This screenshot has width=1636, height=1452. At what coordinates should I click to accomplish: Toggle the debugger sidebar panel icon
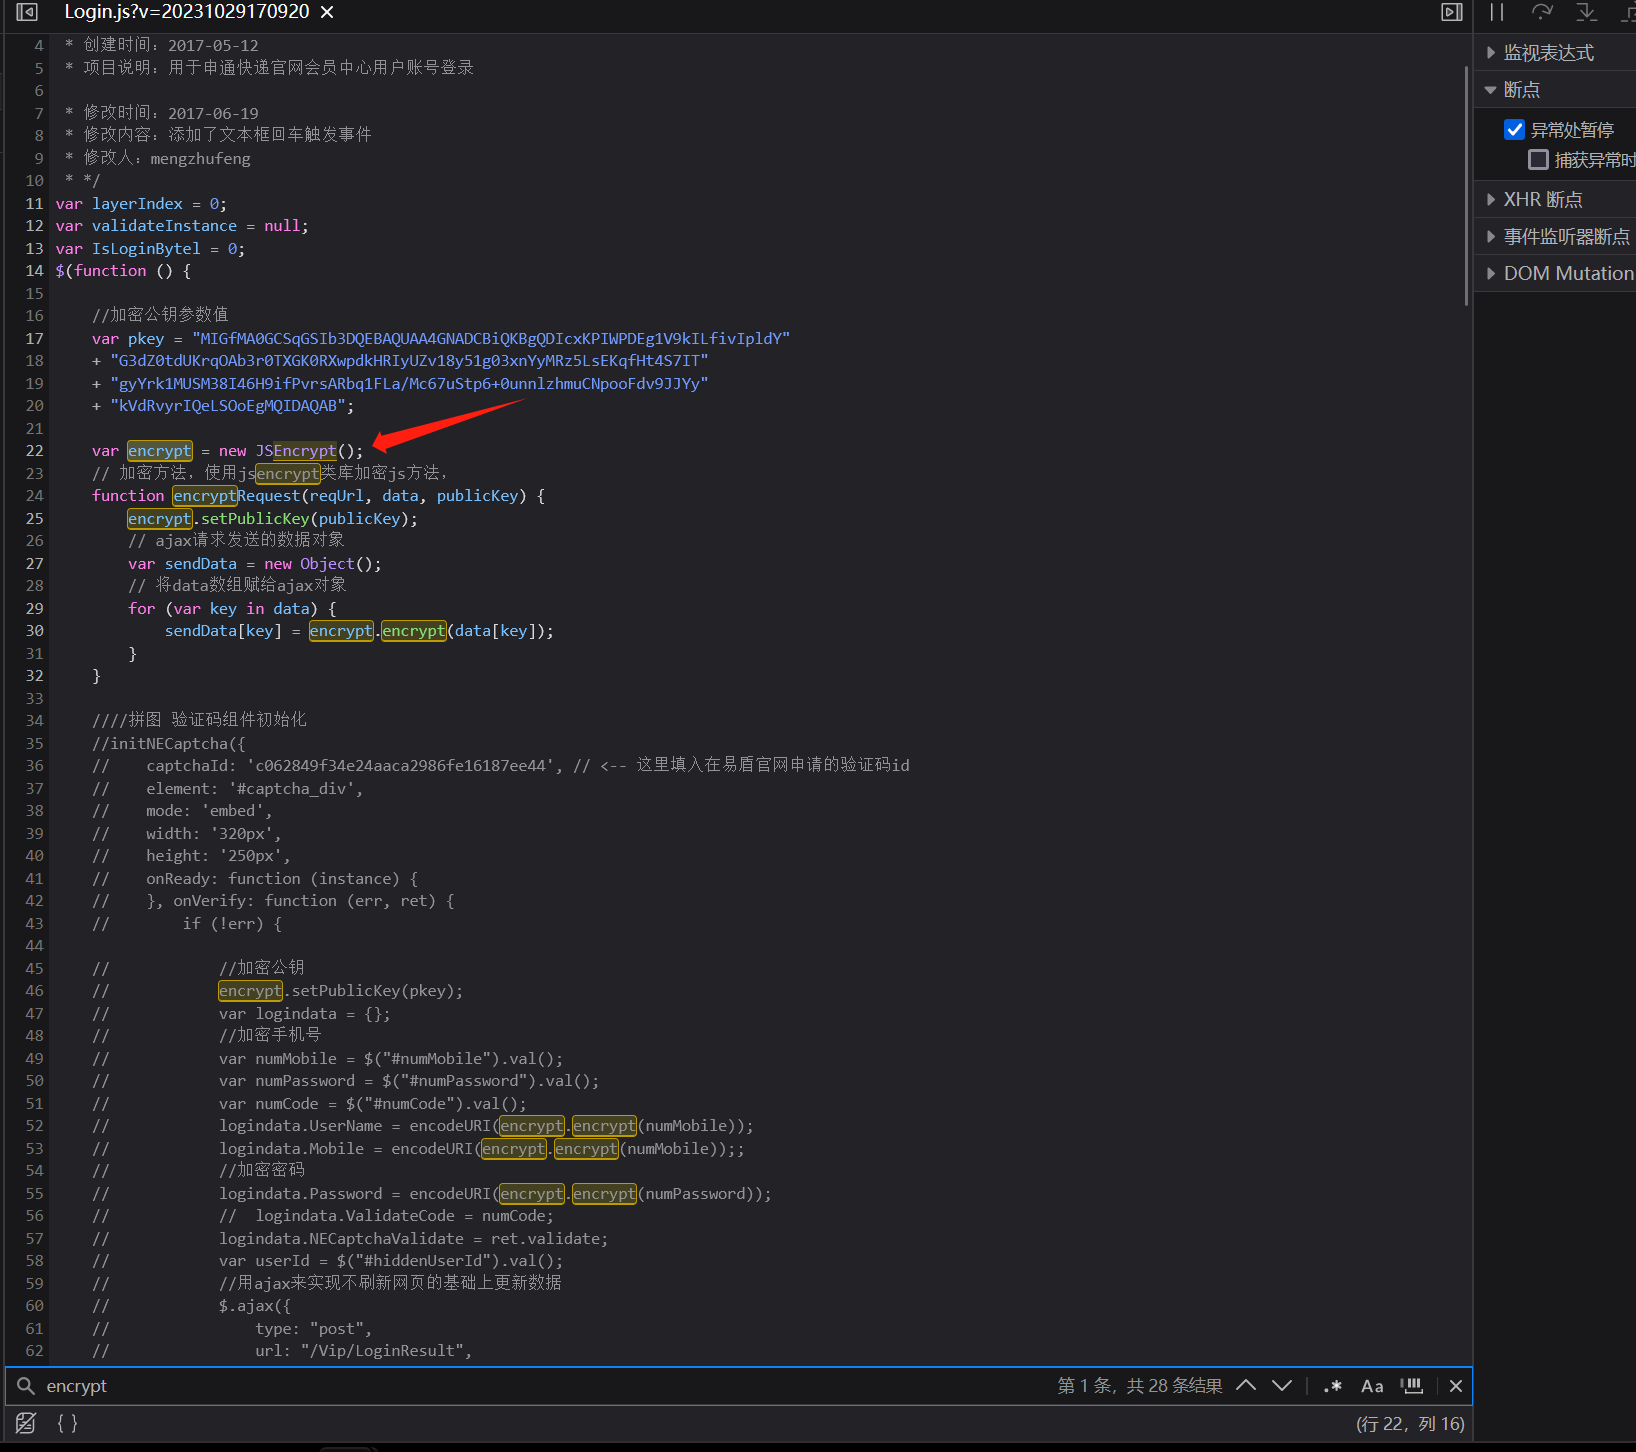pos(1451,12)
